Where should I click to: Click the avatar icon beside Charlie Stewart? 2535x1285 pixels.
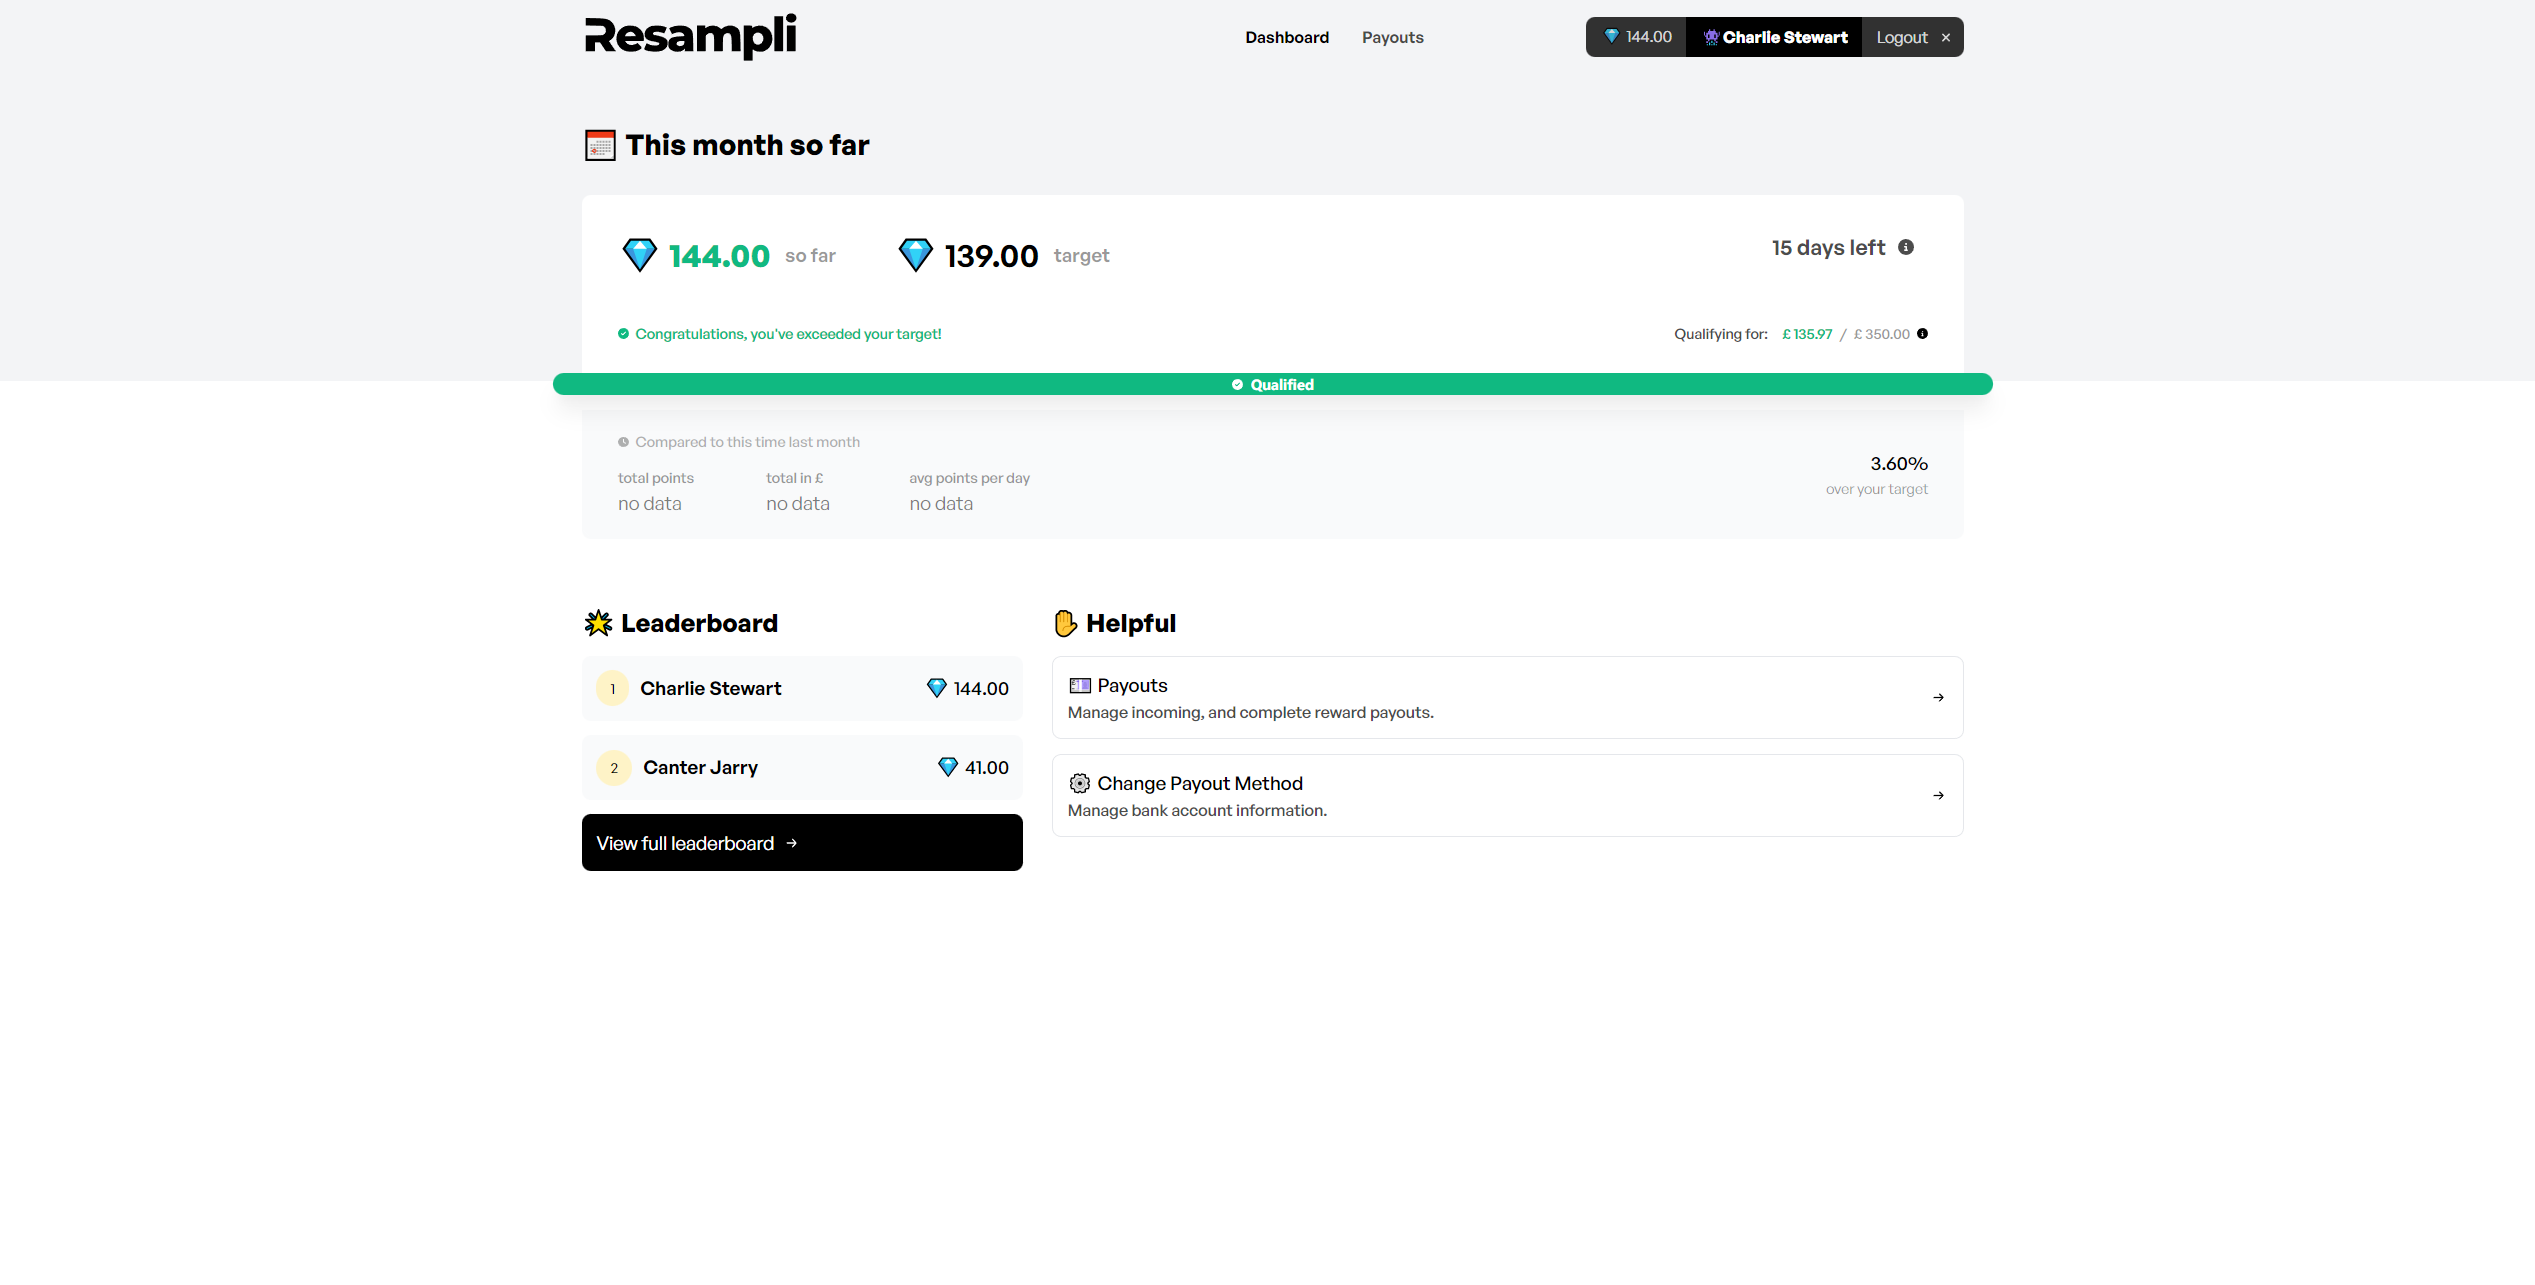coord(1711,37)
